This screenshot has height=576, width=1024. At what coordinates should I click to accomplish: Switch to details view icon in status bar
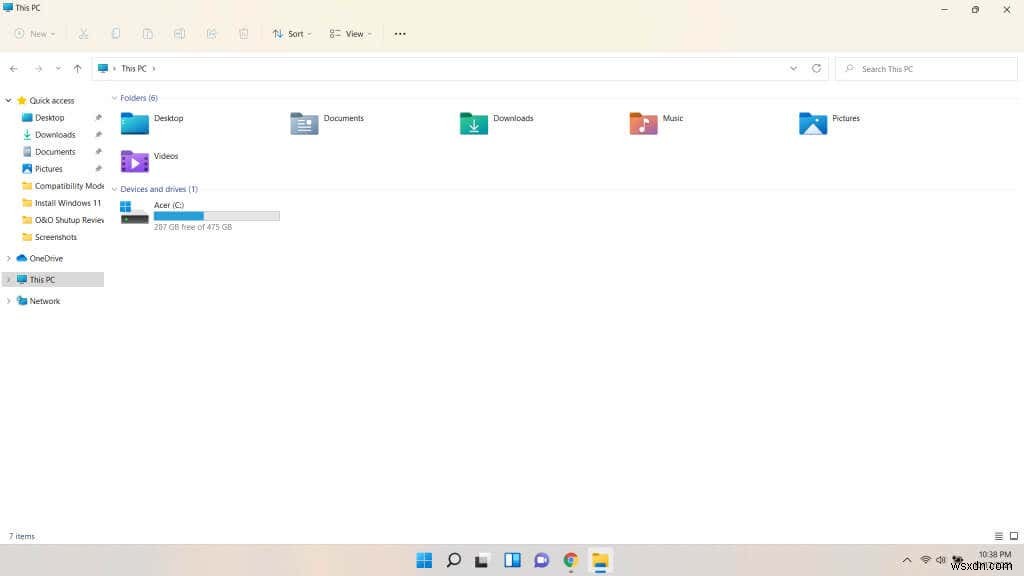click(999, 536)
